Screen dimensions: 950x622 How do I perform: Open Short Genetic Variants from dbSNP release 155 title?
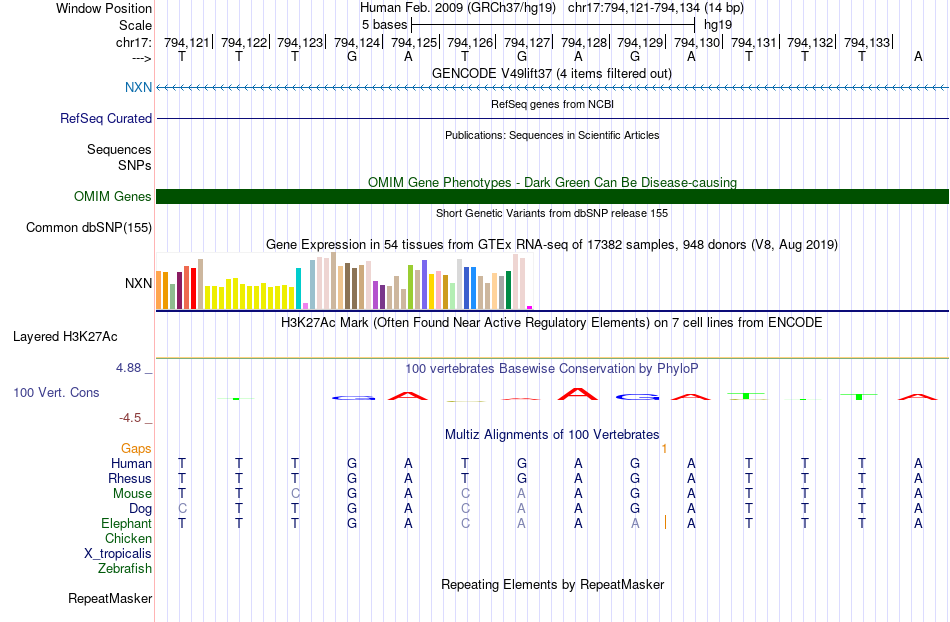coord(552,213)
